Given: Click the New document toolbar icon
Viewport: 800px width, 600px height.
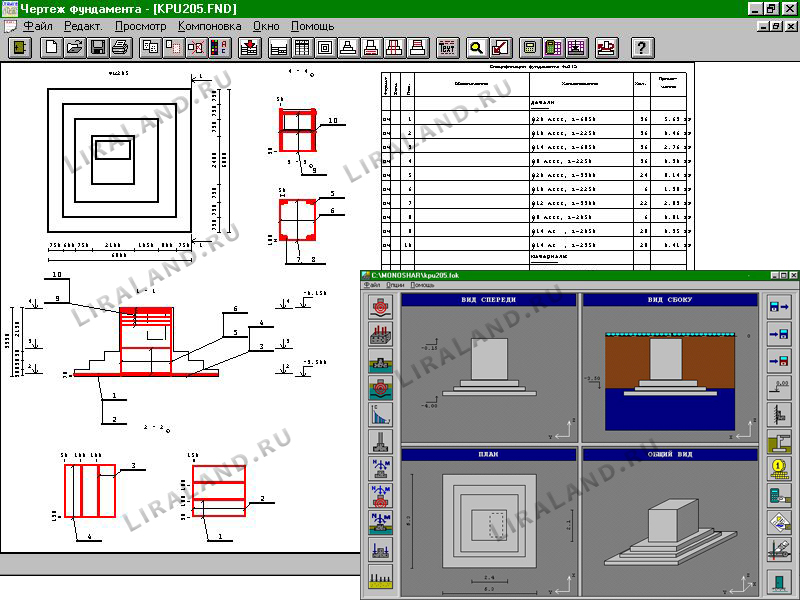Looking at the screenshot, I should coord(50,47).
